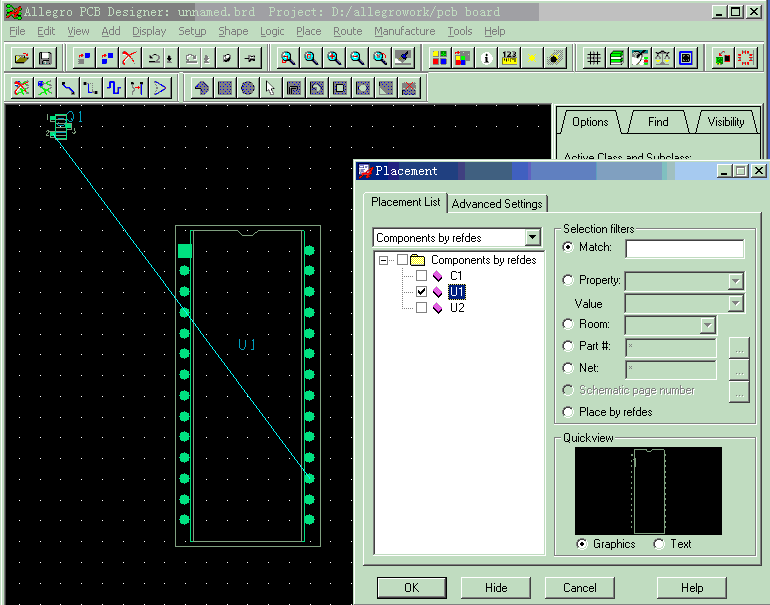Uncheck the U1 component checkbox
Image resolution: width=770 pixels, height=605 pixels.
(x=421, y=292)
